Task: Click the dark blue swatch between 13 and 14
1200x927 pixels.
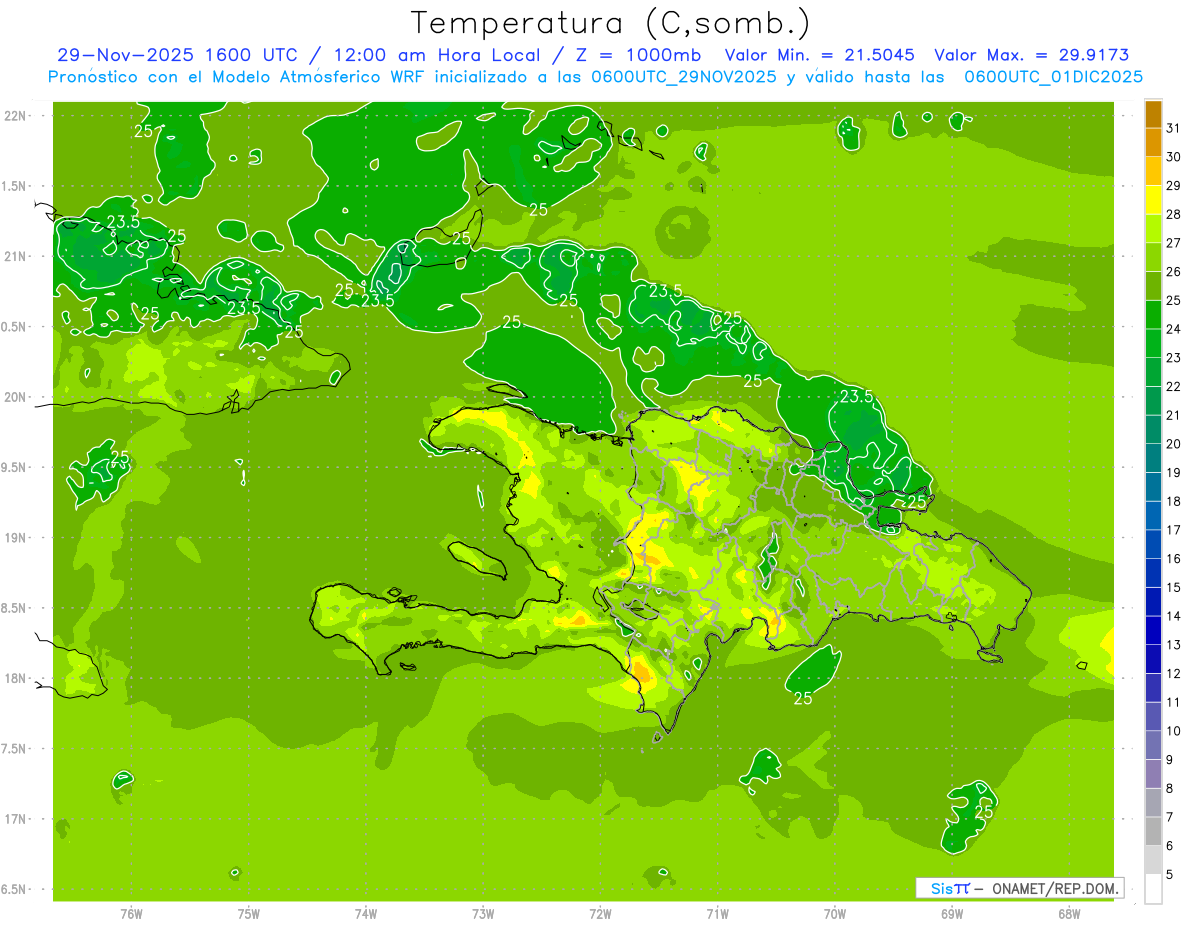Action: click(x=1153, y=630)
